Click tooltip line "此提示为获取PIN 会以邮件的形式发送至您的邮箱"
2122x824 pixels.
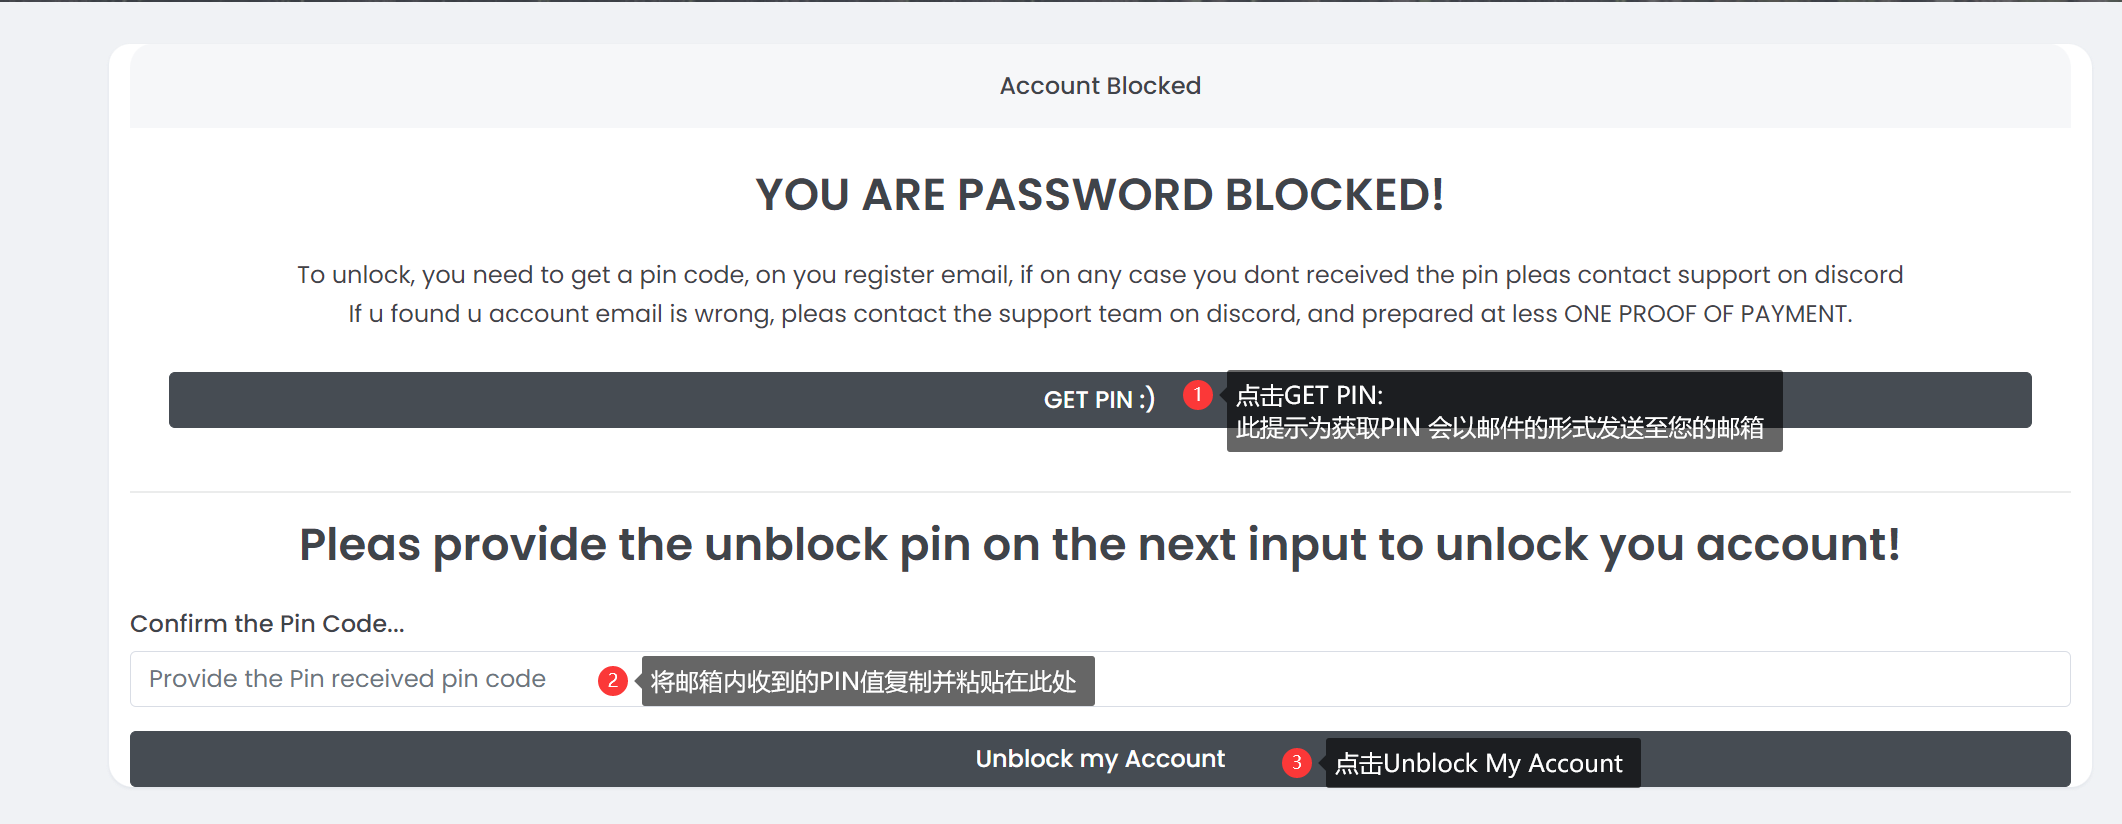(1499, 428)
